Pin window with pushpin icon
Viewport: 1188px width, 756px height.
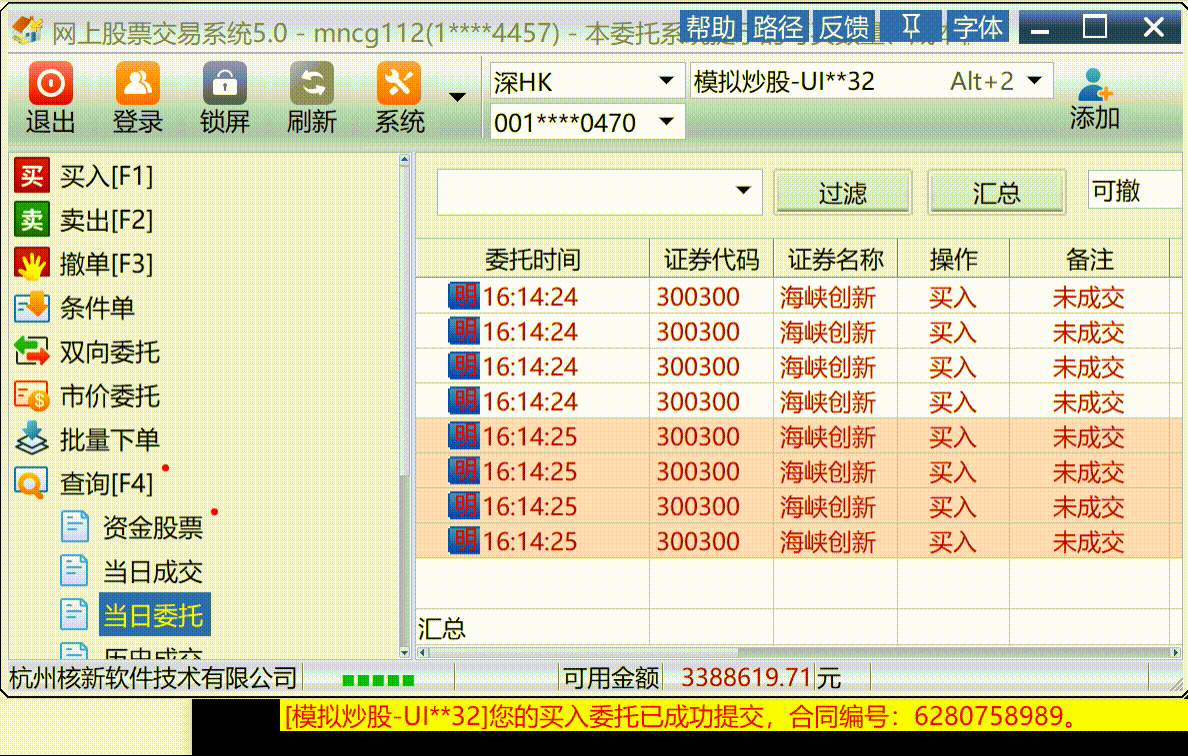tap(911, 27)
